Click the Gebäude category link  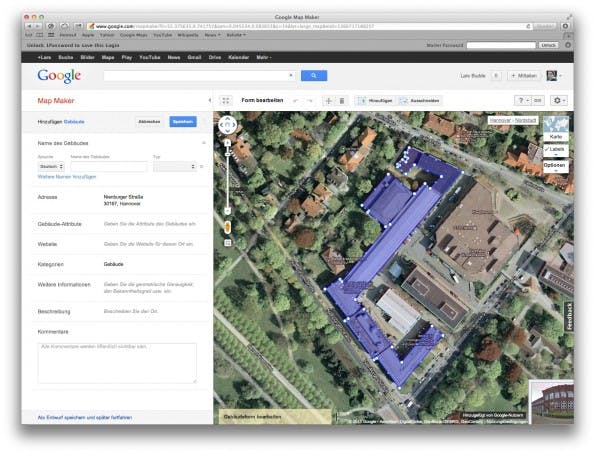click(74, 122)
